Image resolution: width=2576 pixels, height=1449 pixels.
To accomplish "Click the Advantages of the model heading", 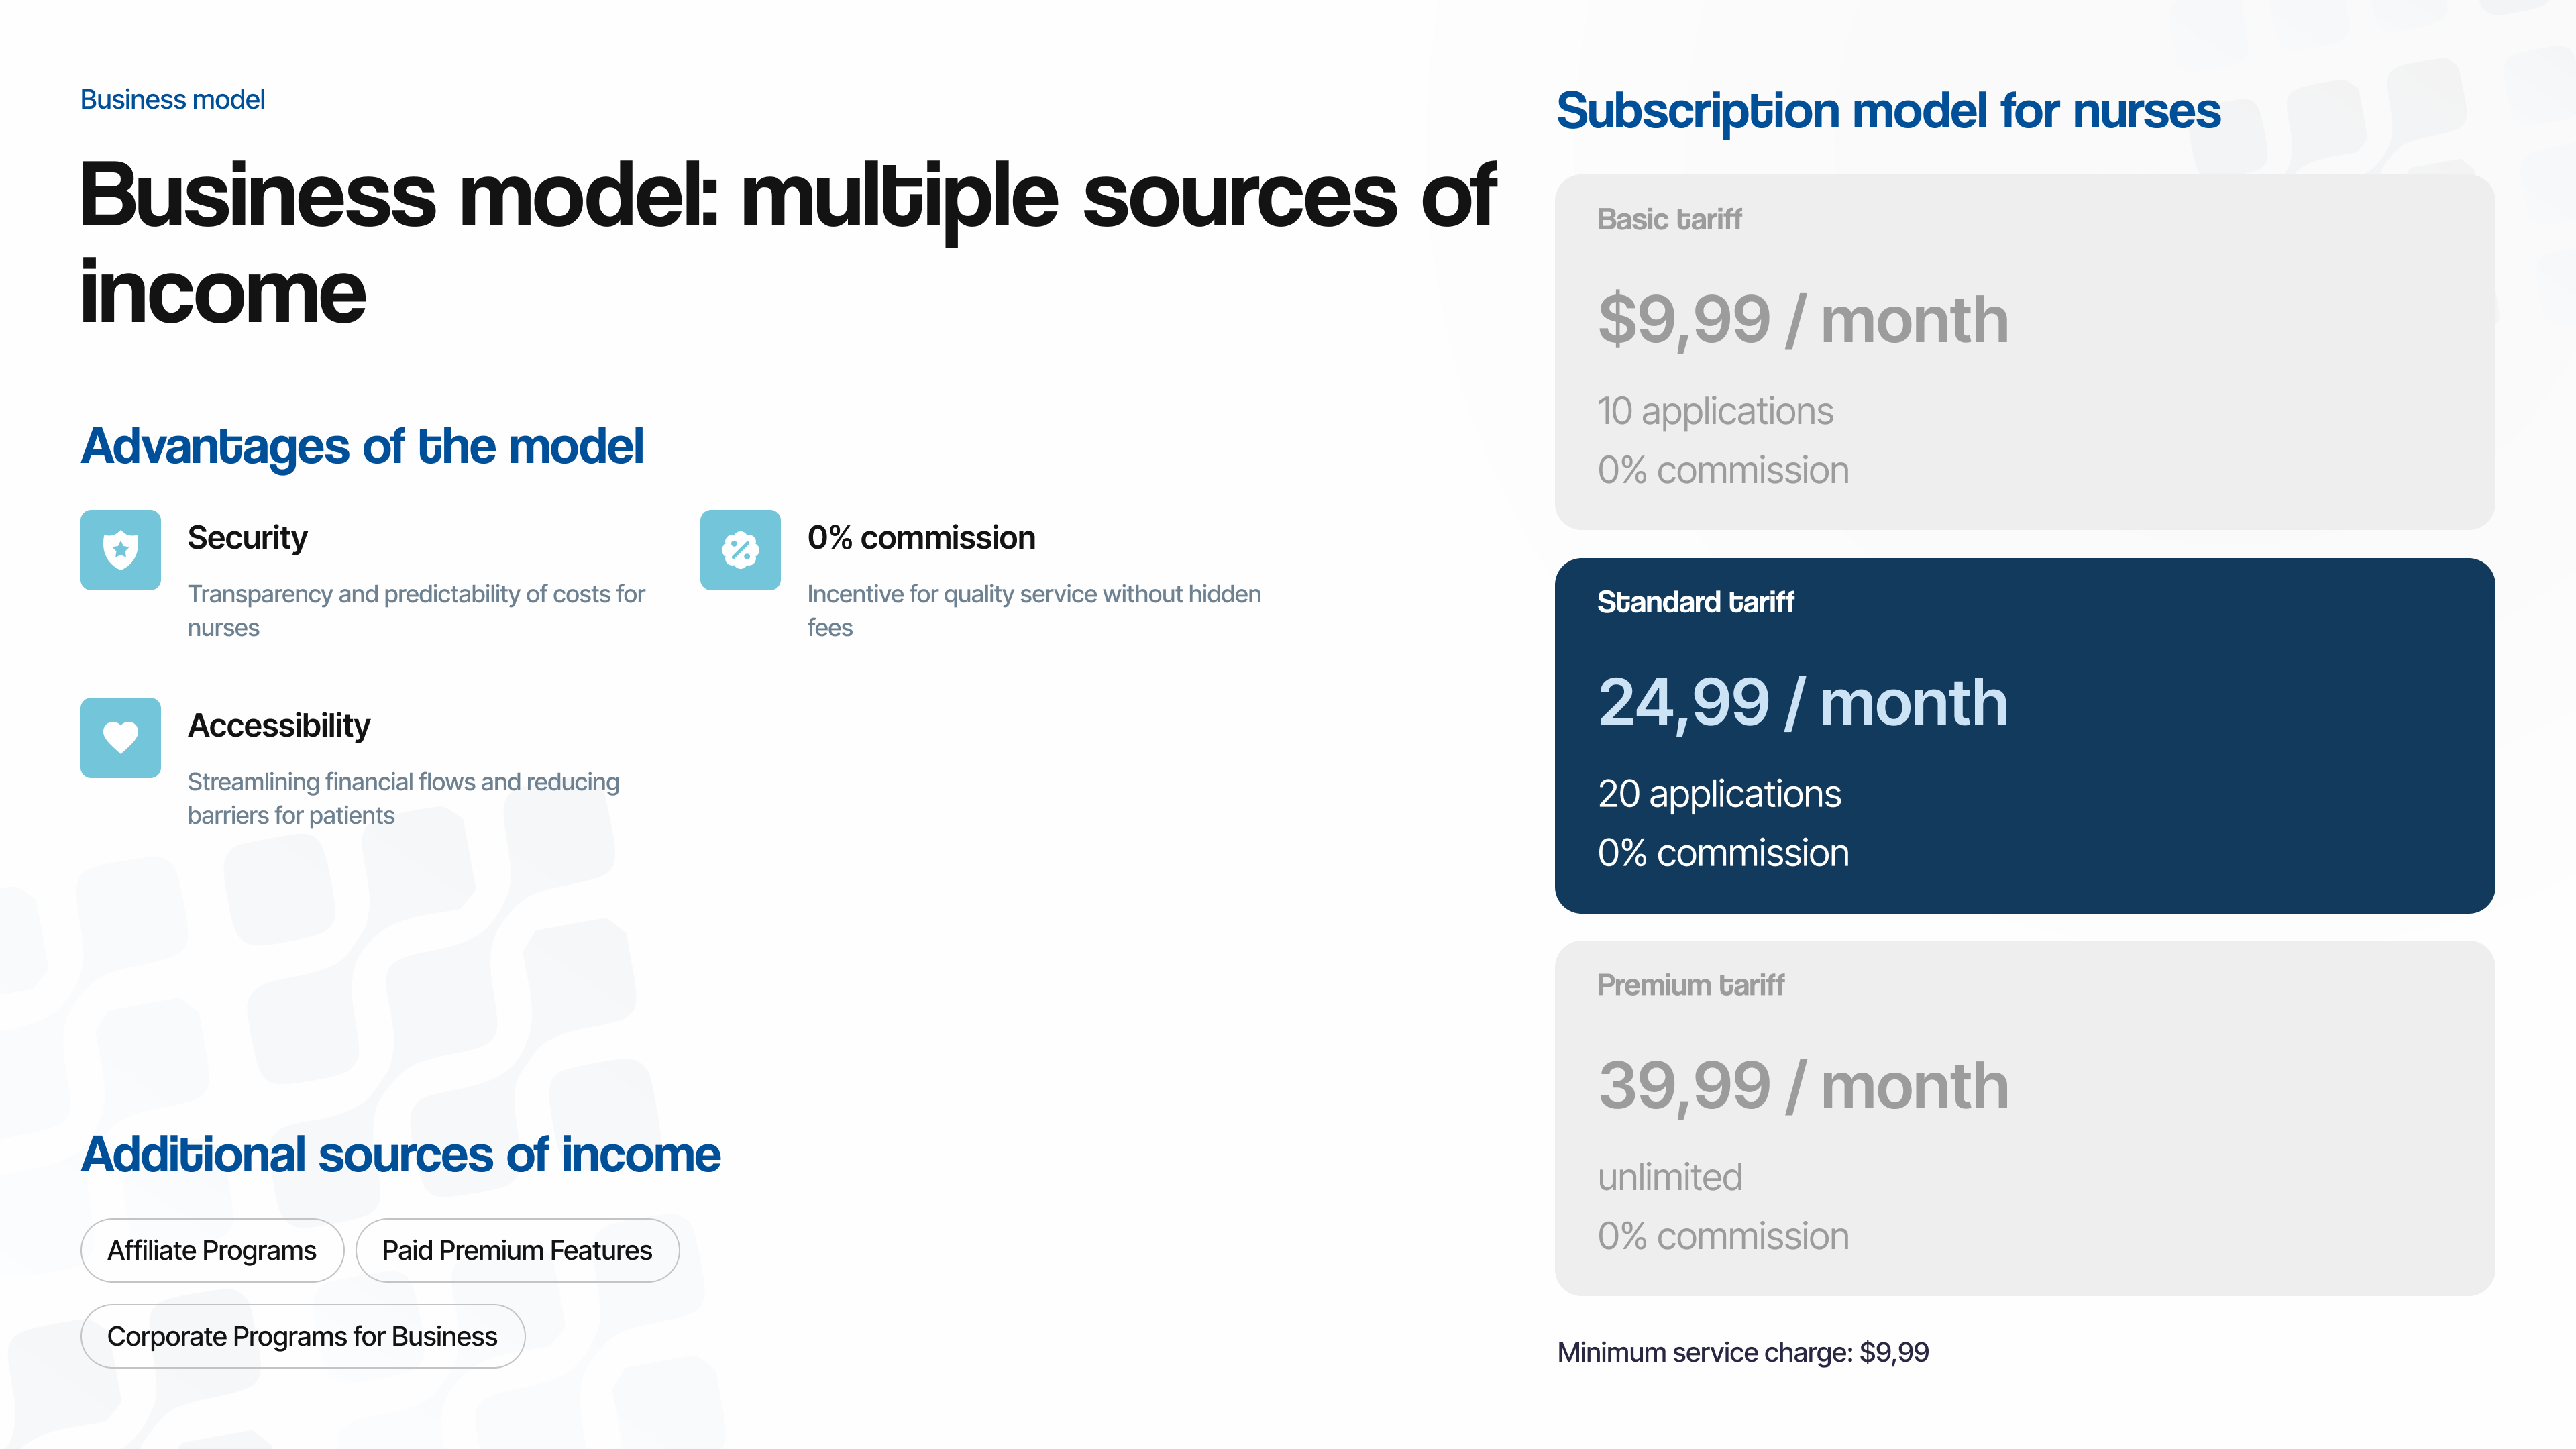I will coord(362,446).
